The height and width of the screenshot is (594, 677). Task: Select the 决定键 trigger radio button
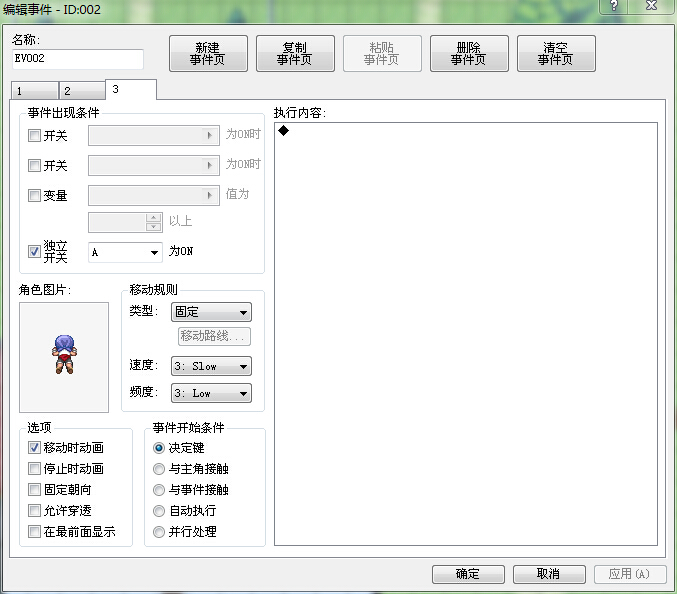click(x=159, y=448)
